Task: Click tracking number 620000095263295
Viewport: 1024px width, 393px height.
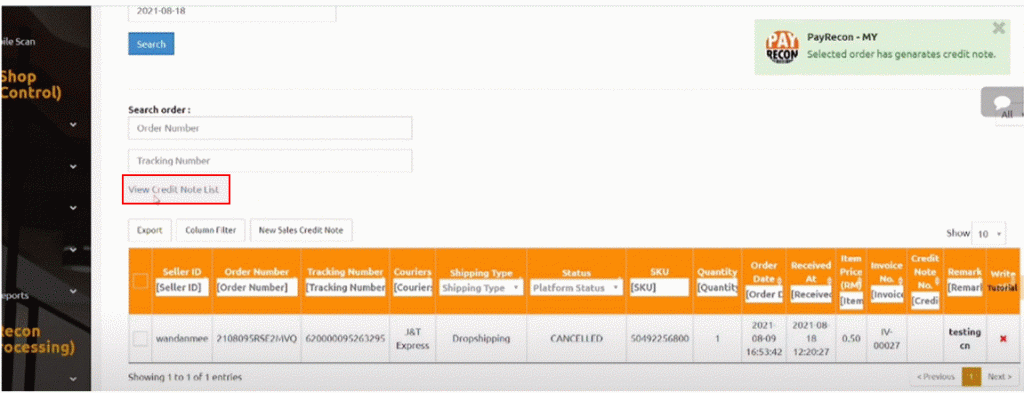Action: (x=345, y=339)
